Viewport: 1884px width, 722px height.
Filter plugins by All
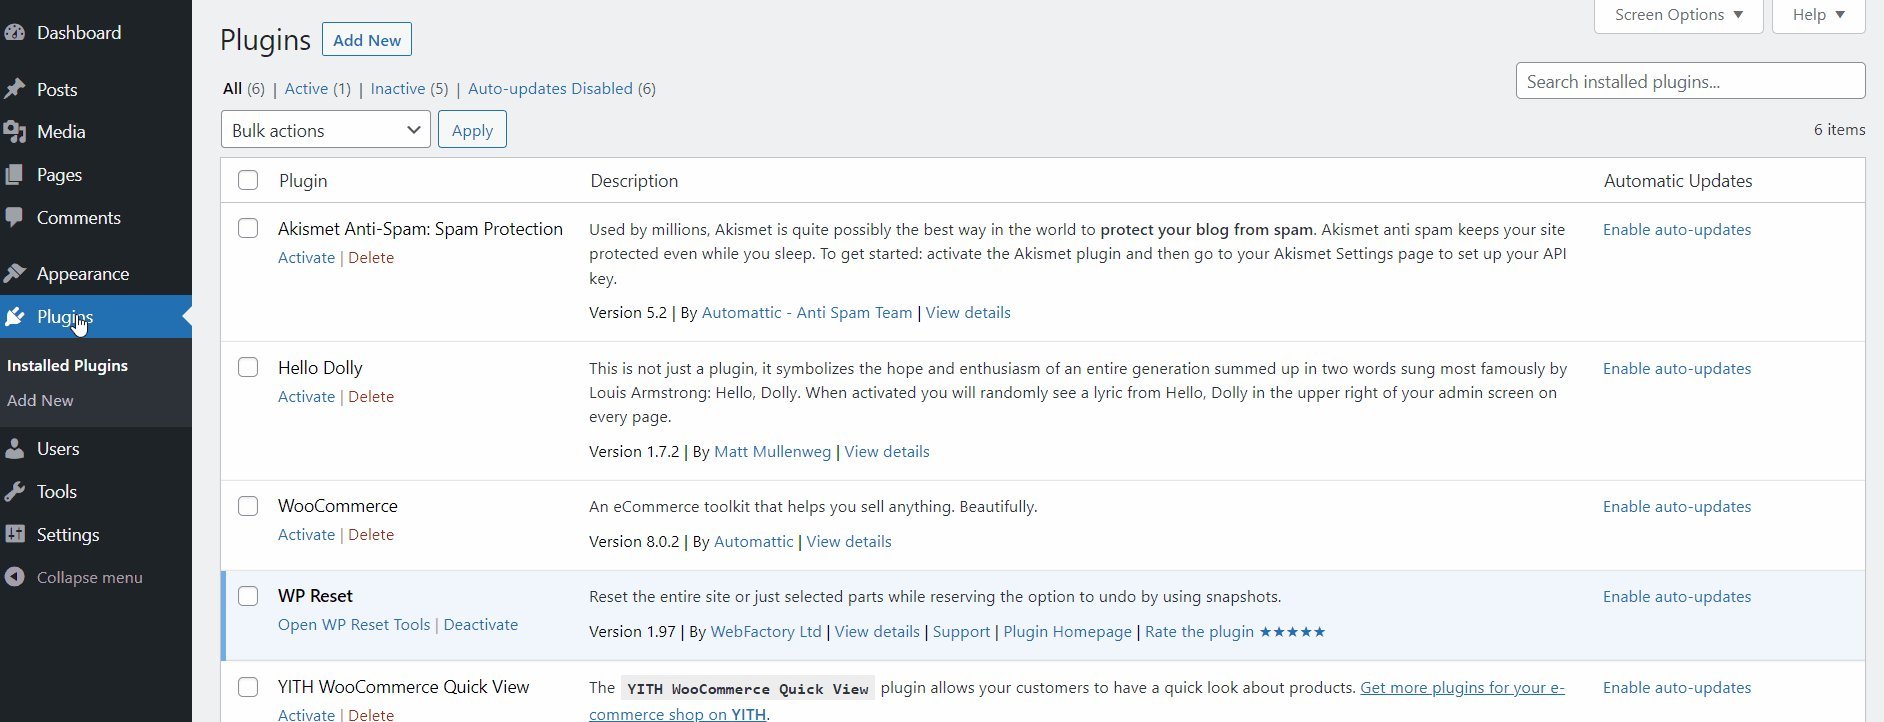(232, 89)
